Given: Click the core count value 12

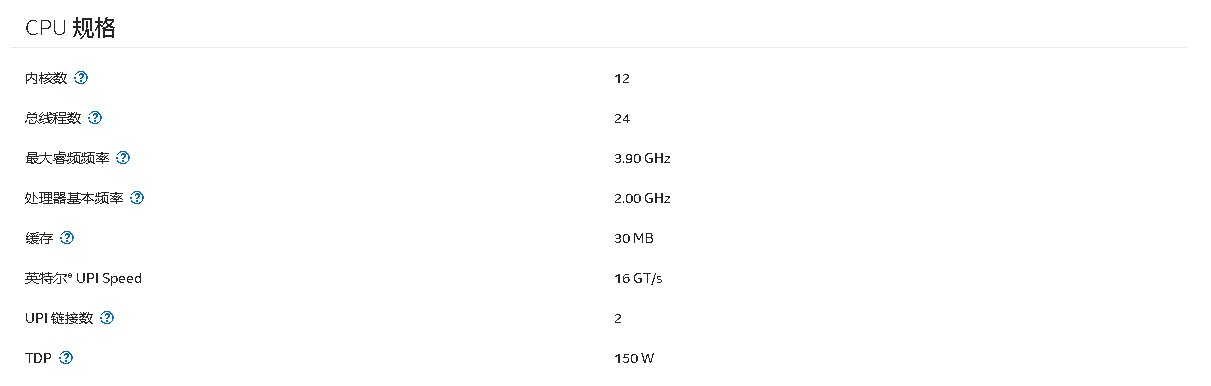Looking at the screenshot, I should pos(622,78).
